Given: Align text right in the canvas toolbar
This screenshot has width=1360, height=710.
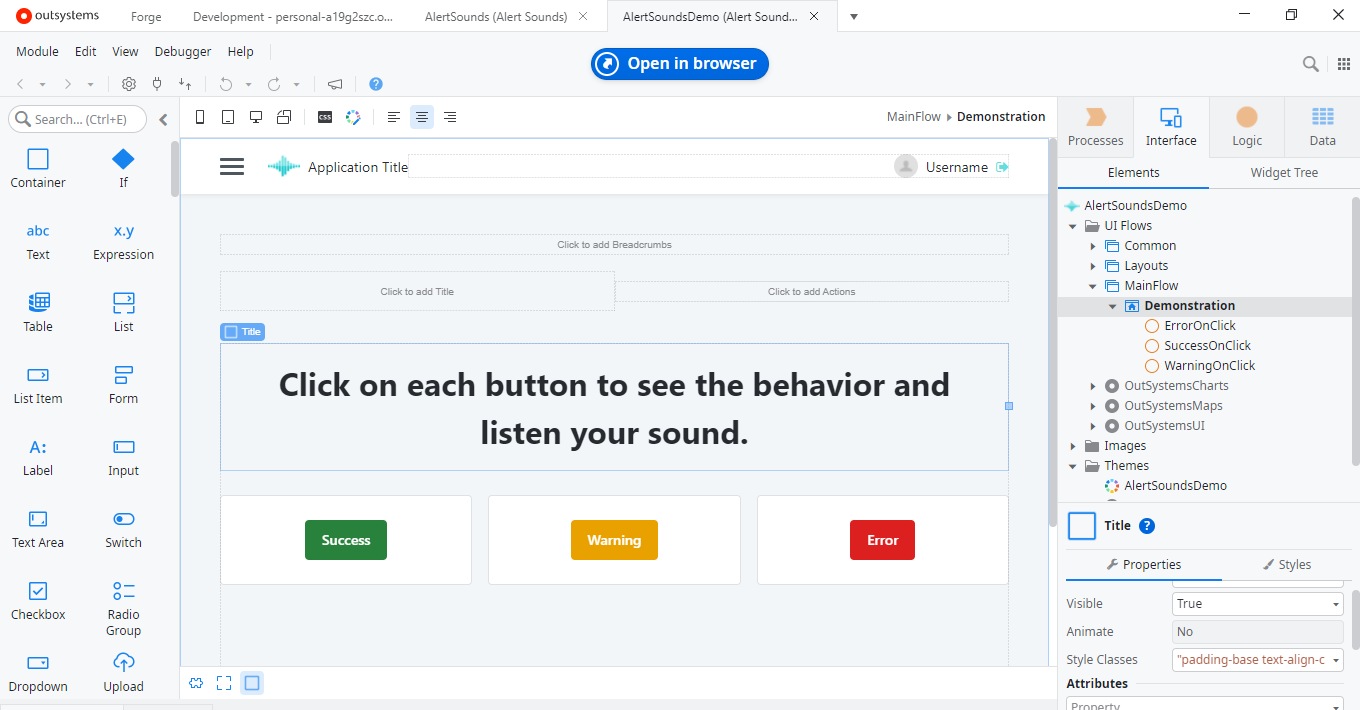Looking at the screenshot, I should pos(450,117).
